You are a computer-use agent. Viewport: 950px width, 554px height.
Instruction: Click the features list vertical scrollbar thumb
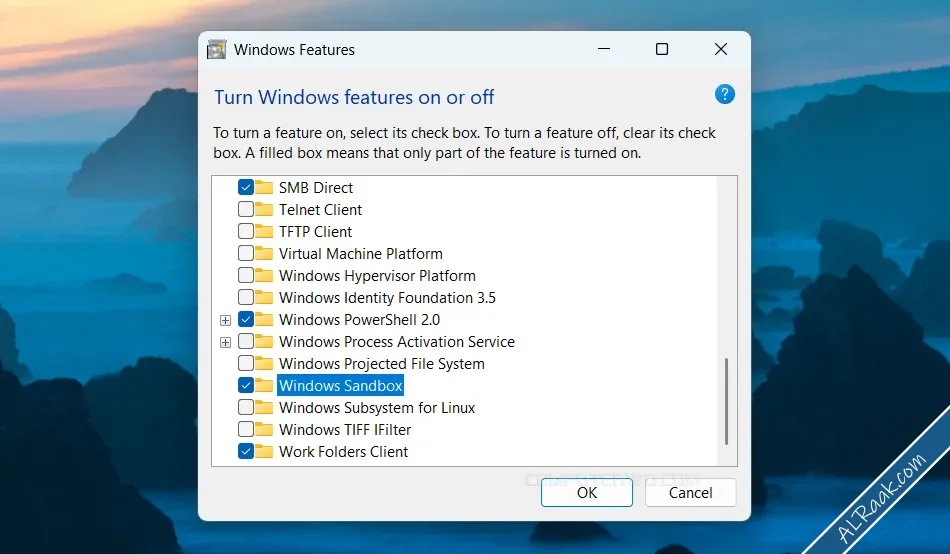pos(726,401)
